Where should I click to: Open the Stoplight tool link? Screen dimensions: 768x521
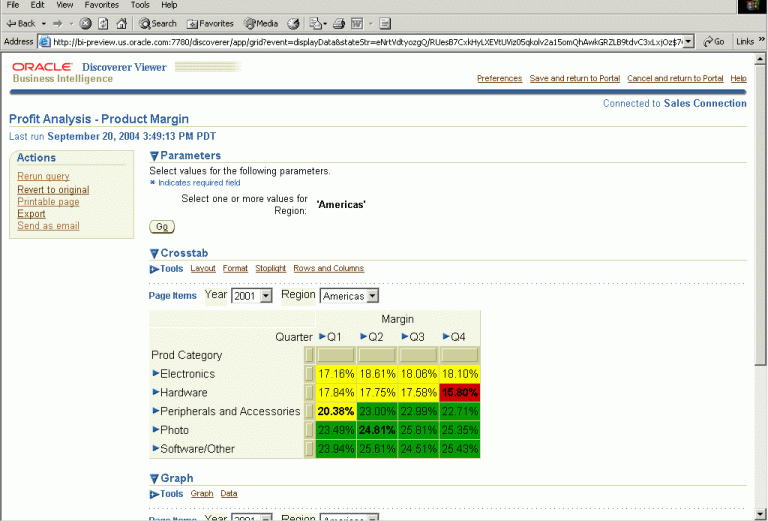tap(270, 268)
